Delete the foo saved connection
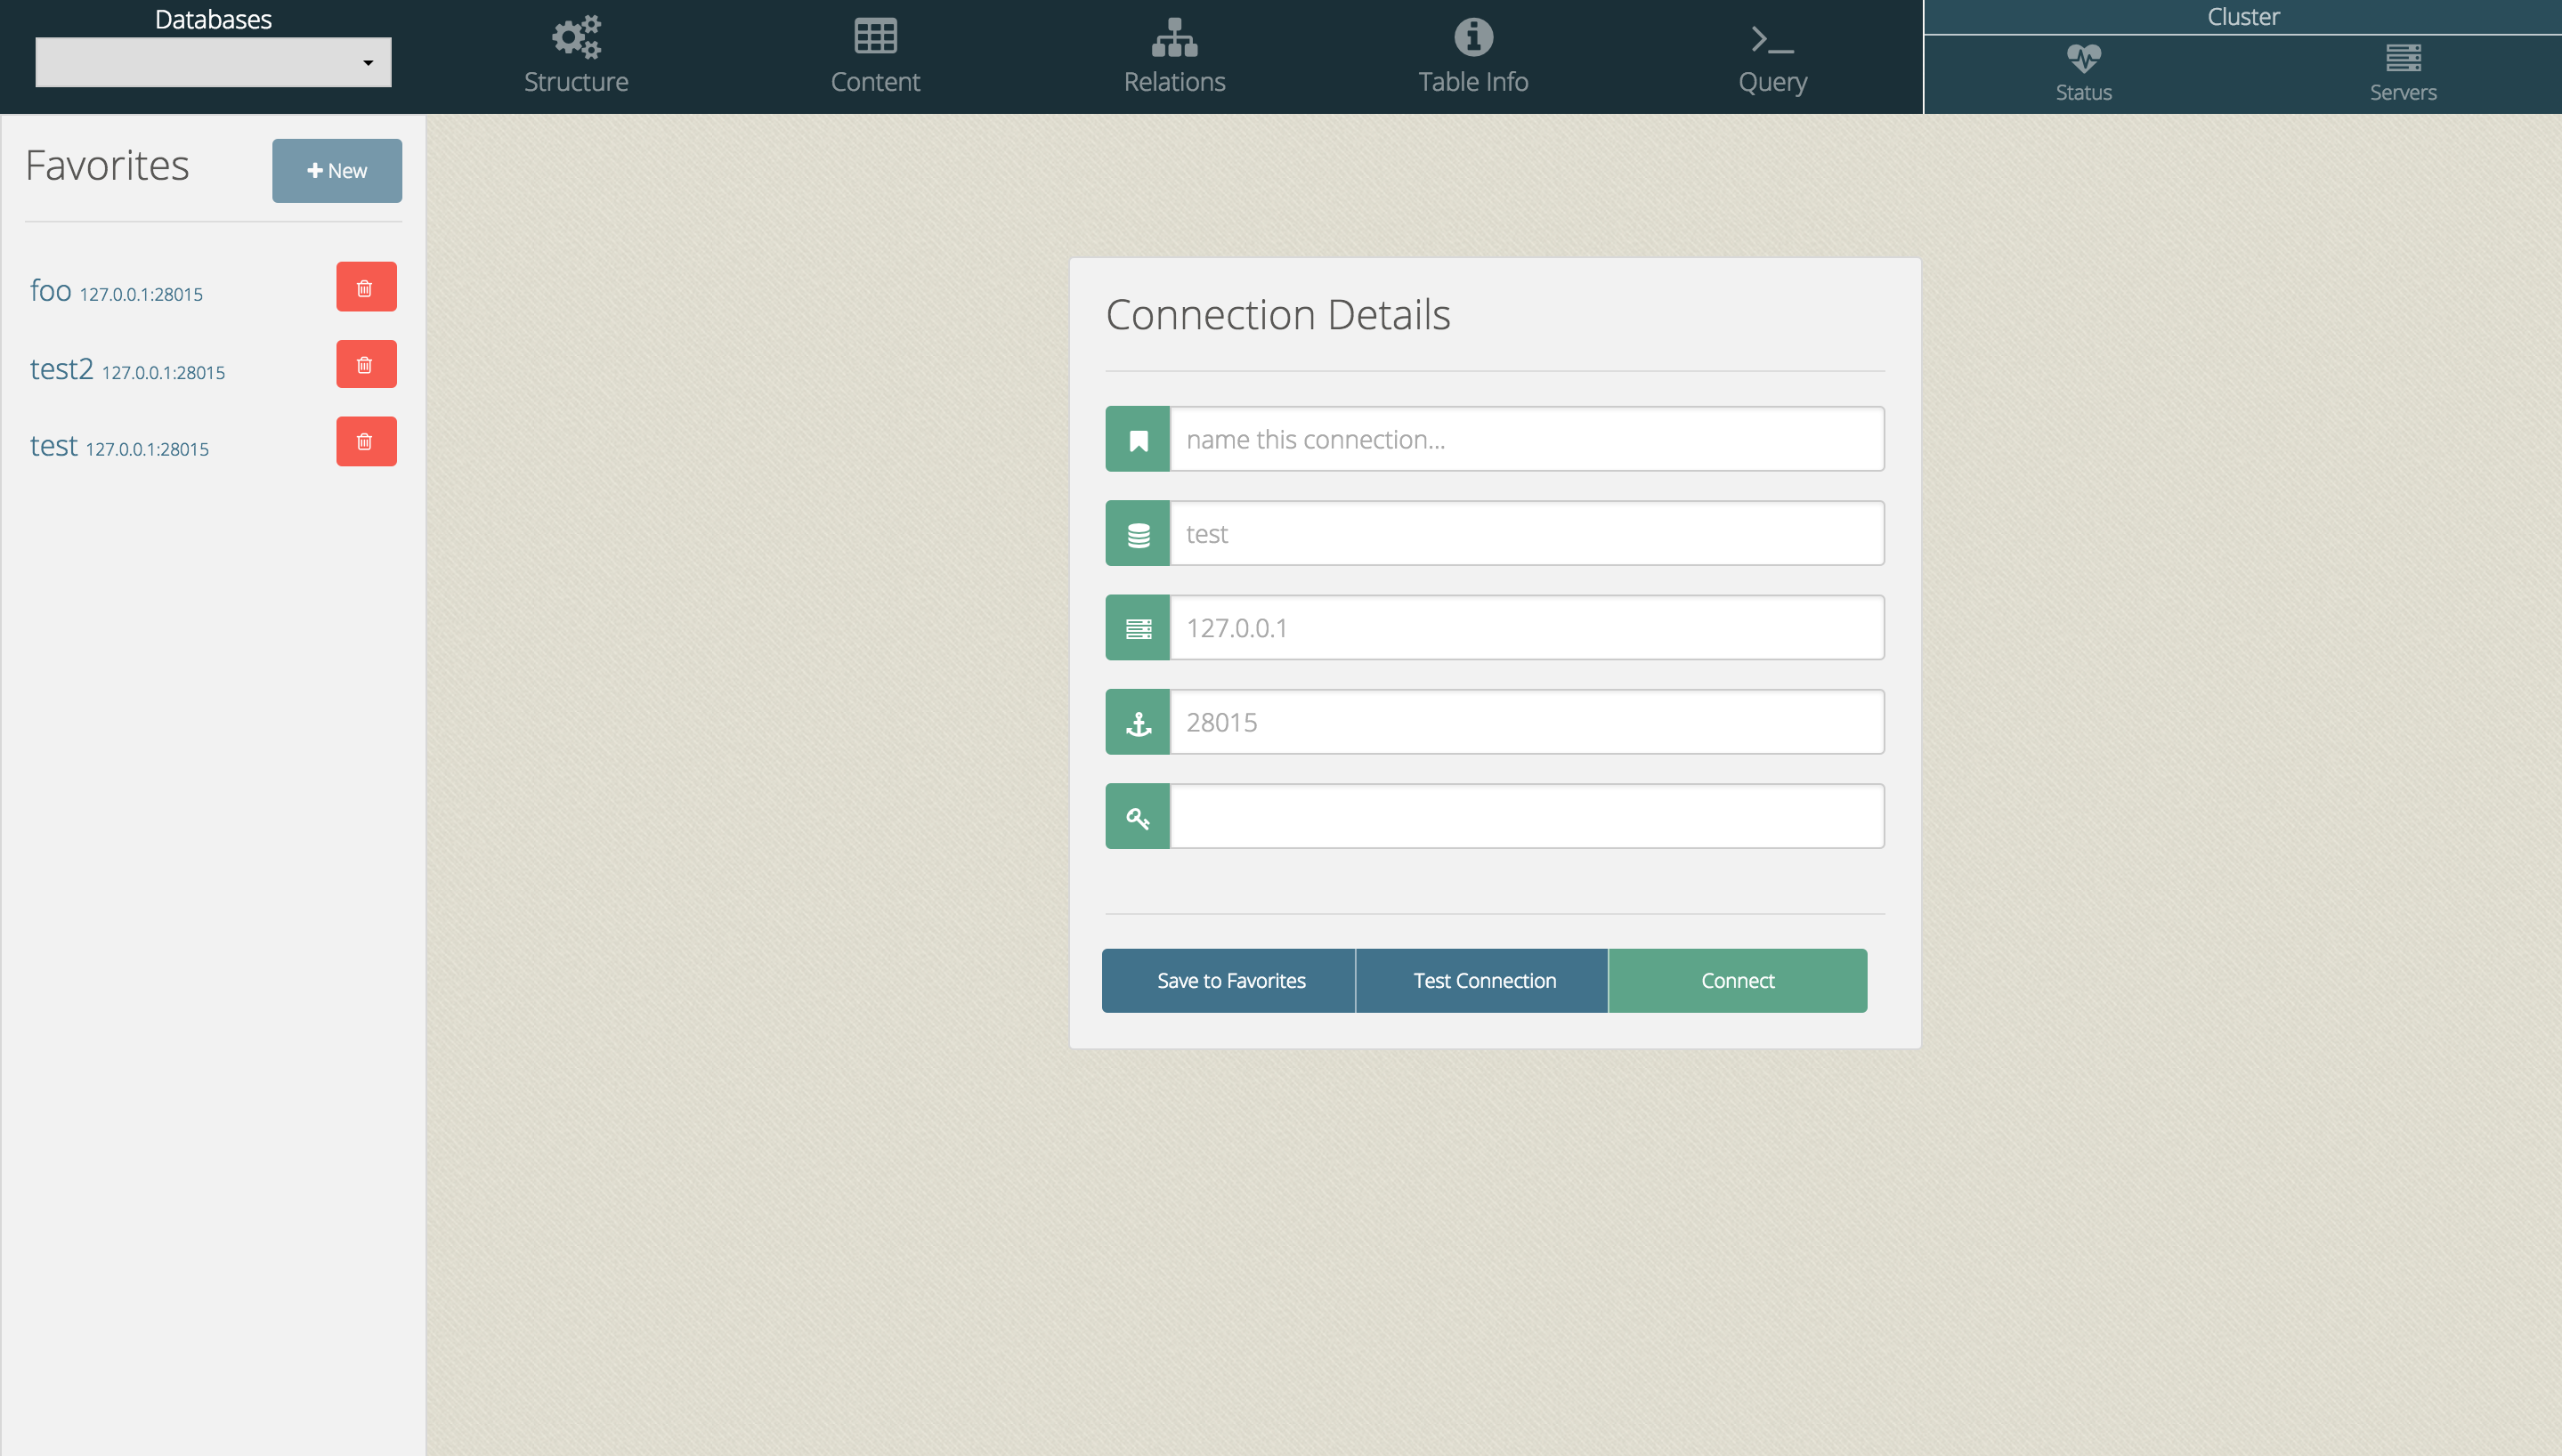 (364, 287)
